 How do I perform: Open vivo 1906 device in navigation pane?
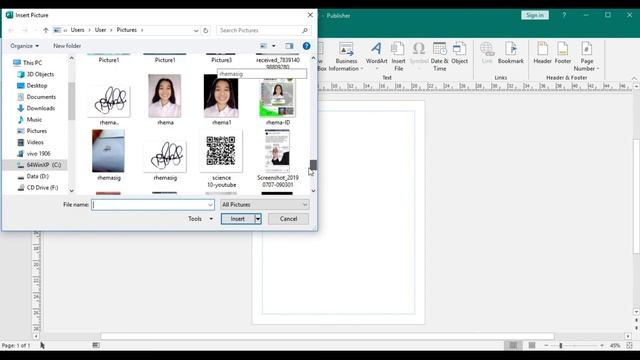click(x=38, y=153)
